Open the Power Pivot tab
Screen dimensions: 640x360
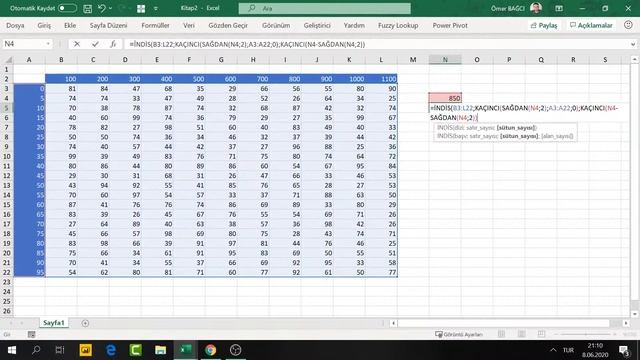[x=450, y=25]
